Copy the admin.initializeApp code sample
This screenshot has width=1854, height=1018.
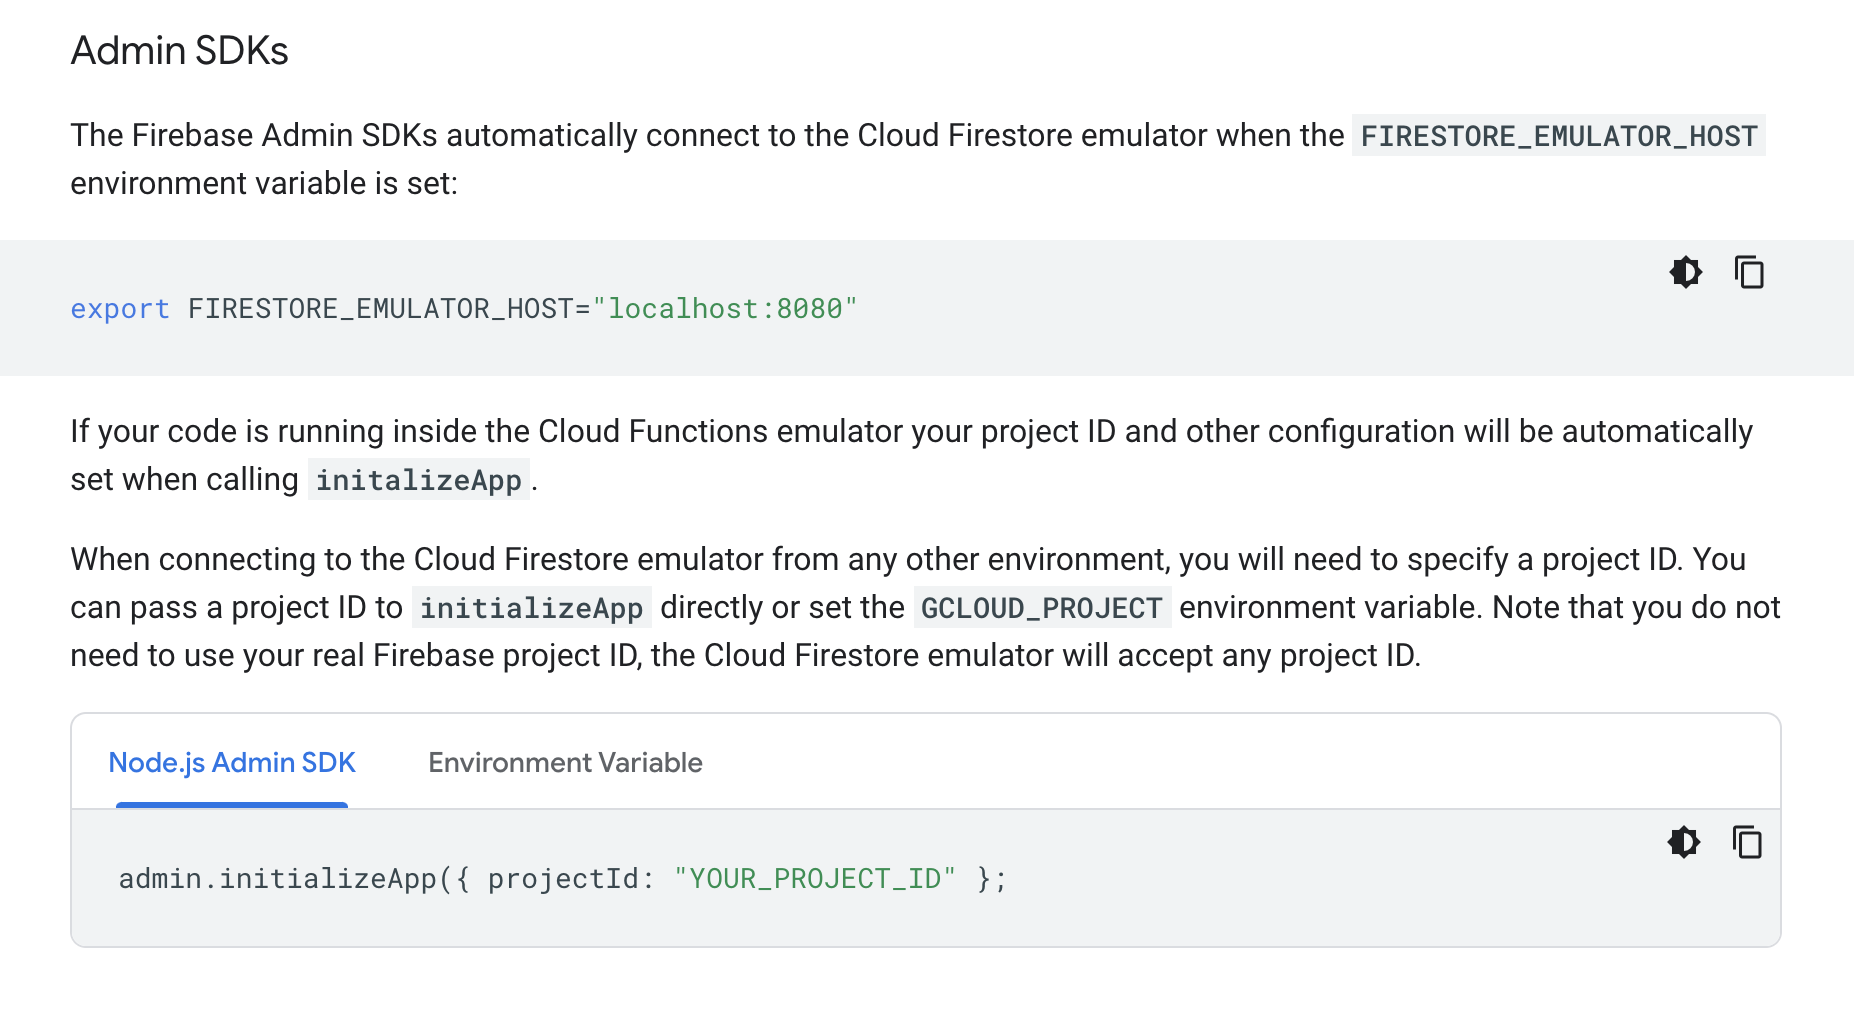(x=1747, y=842)
